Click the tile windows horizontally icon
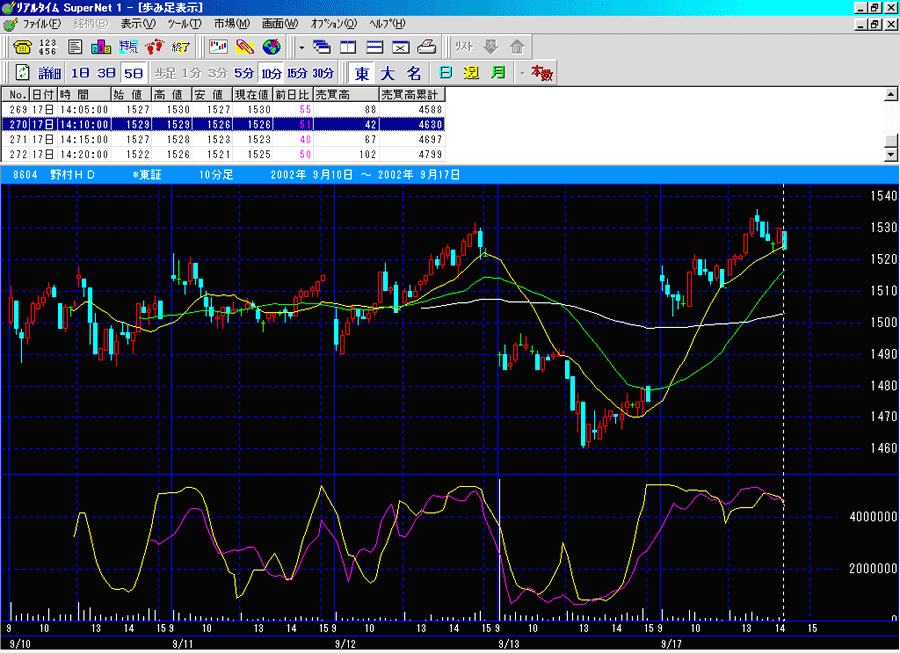Image resolution: width=900 pixels, height=654 pixels. 375,47
